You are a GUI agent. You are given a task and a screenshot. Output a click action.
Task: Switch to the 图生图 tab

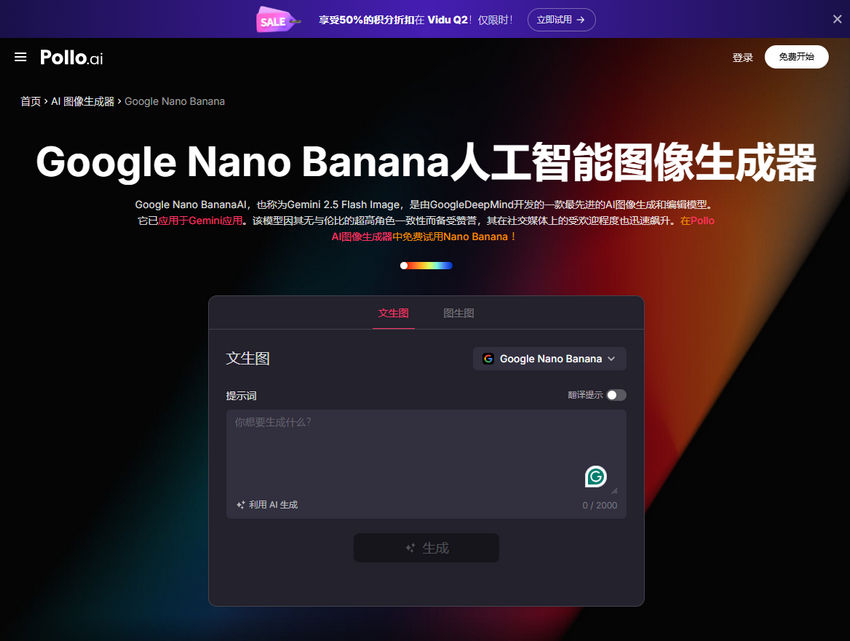(x=459, y=313)
